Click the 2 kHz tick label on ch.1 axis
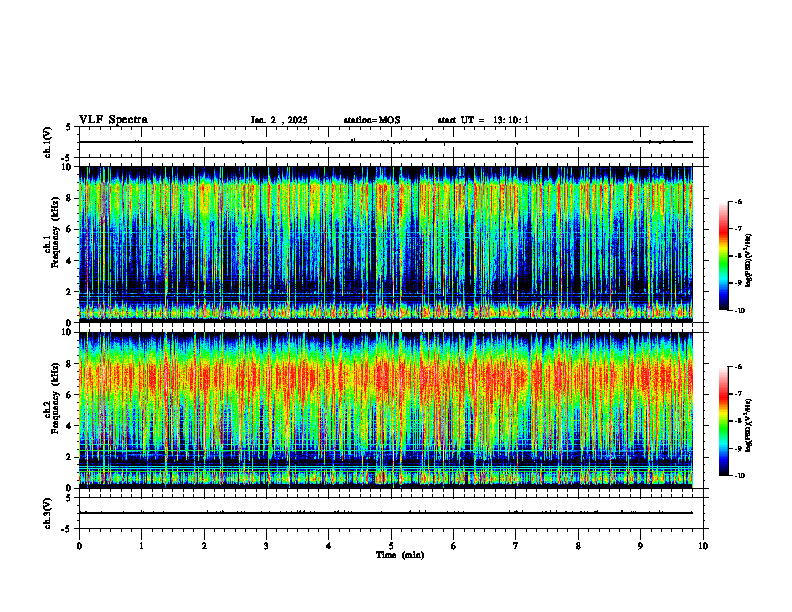This screenshot has width=792, height=612. [x=70, y=292]
